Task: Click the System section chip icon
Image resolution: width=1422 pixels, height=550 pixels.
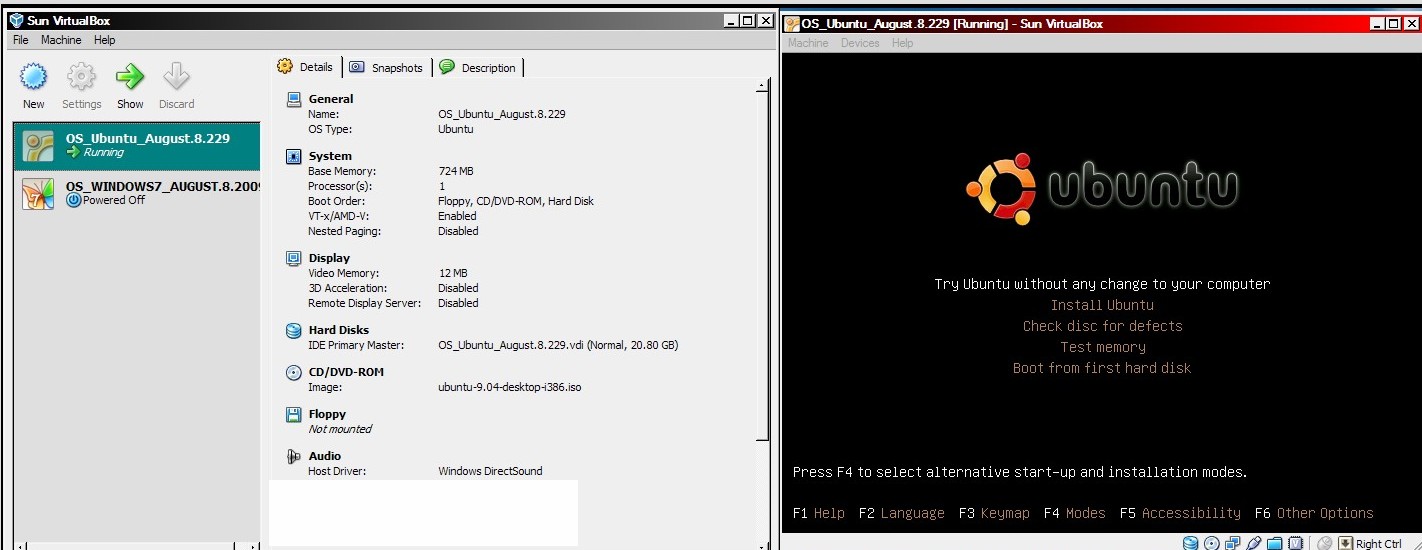Action: point(294,156)
